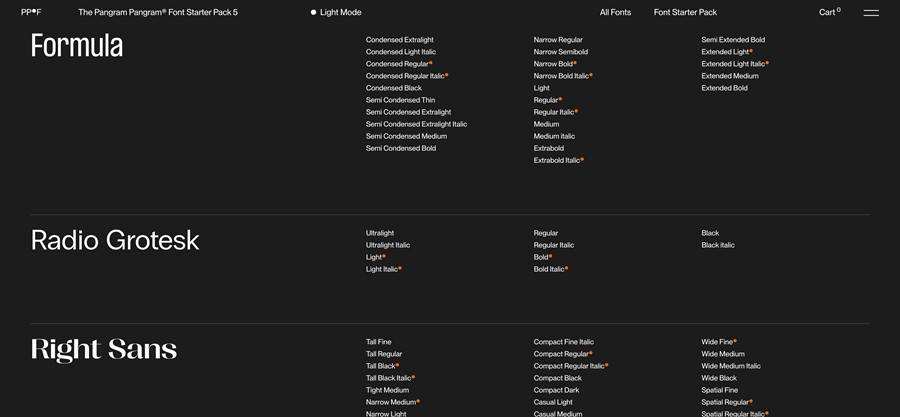Select Radio Grotesk Black italic
Image resolution: width=900 pixels, height=417 pixels.
pyautogui.click(x=717, y=245)
